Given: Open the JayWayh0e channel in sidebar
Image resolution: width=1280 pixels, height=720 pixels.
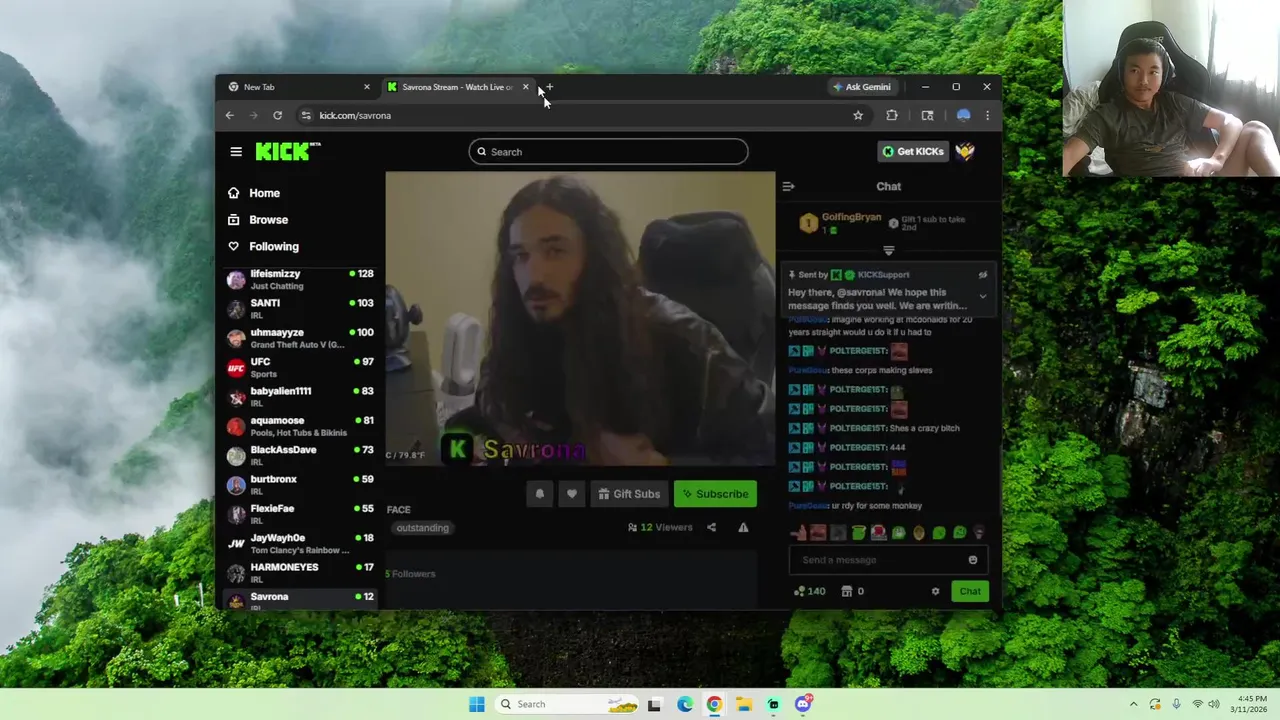Looking at the screenshot, I should 300,543.
